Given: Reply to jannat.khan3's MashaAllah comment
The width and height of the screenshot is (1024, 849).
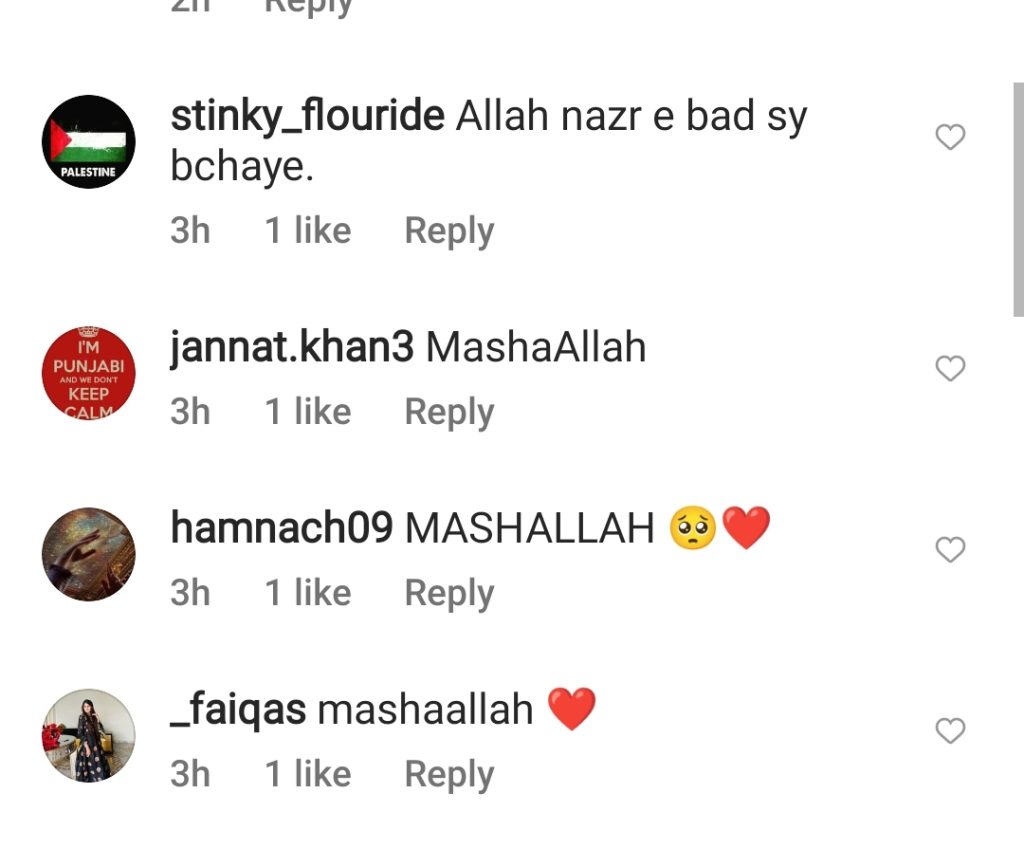Looking at the screenshot, I should coord(449,412).
